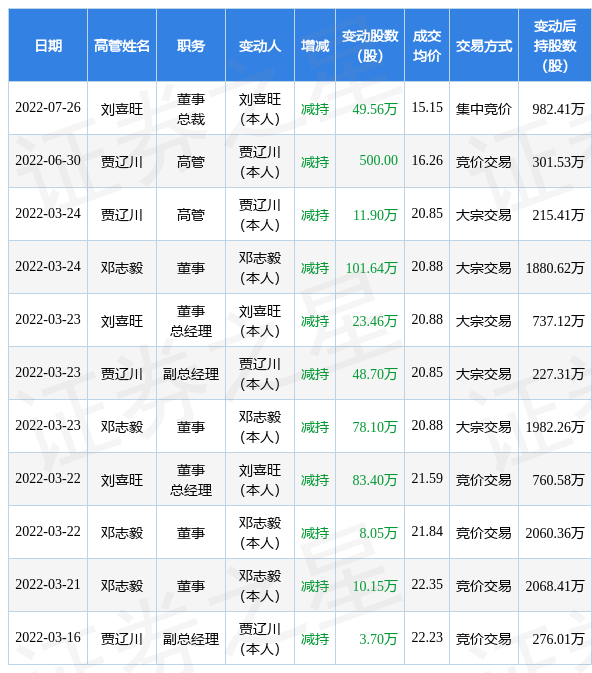Select the 高管姓名 column header
This screenshot has width=592, height=673.
pyautogui.click(x=122, y=45)
